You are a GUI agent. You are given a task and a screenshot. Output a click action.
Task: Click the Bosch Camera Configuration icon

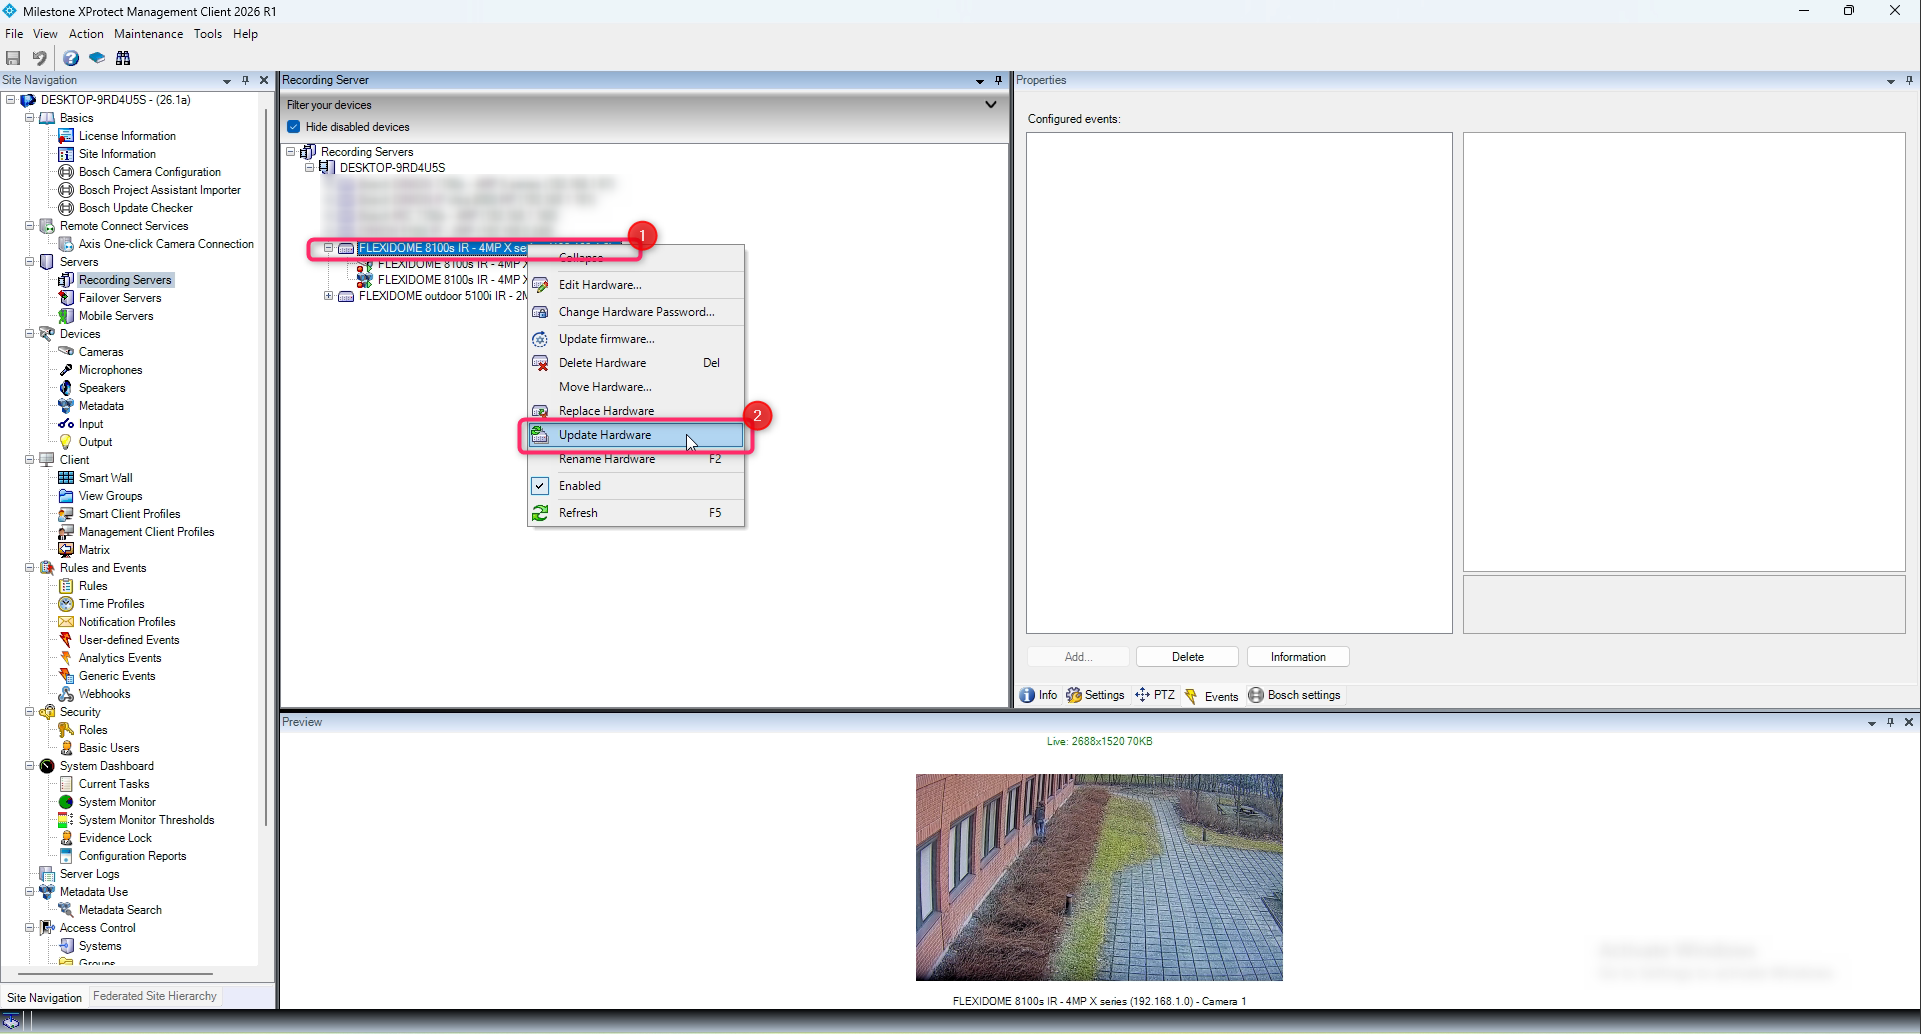point(66,172)
